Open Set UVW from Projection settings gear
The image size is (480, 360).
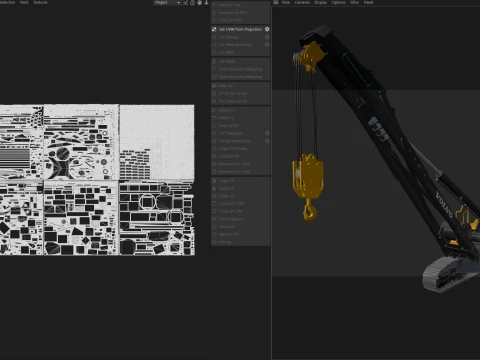click(x=267, y=29)
